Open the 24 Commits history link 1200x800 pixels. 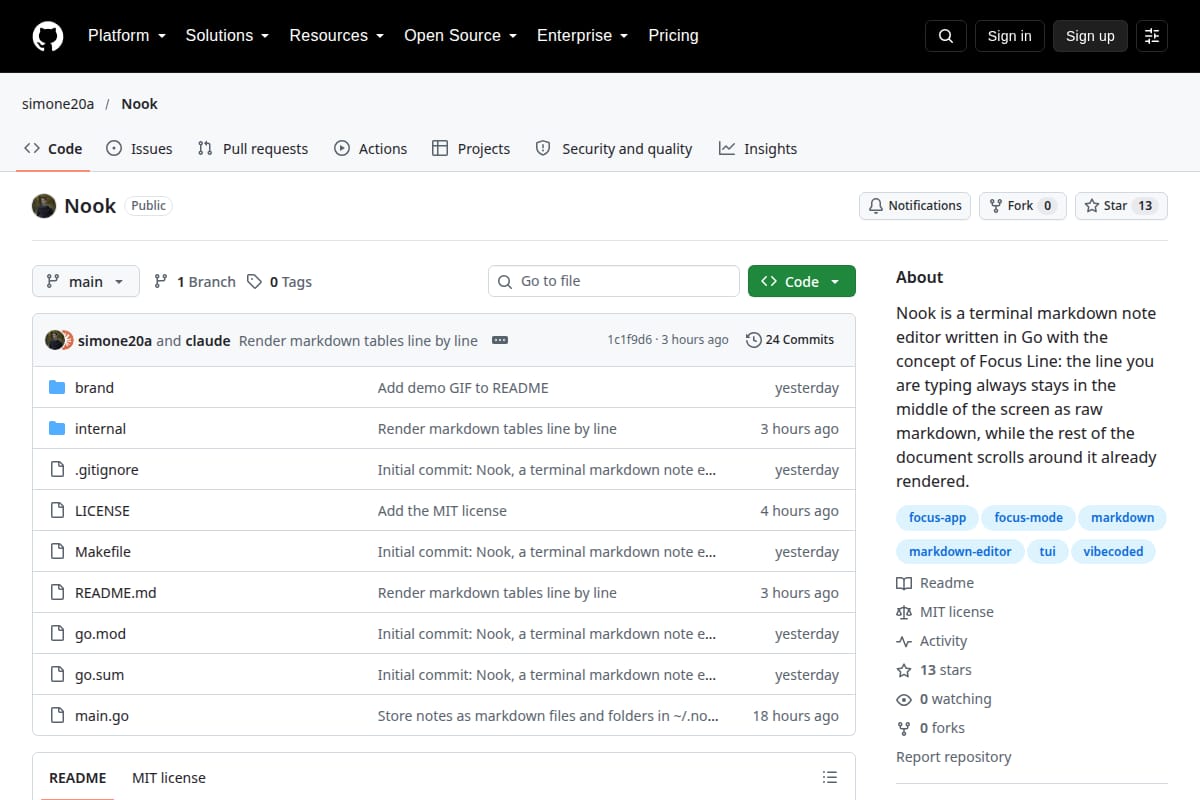[x=790, y=340]
